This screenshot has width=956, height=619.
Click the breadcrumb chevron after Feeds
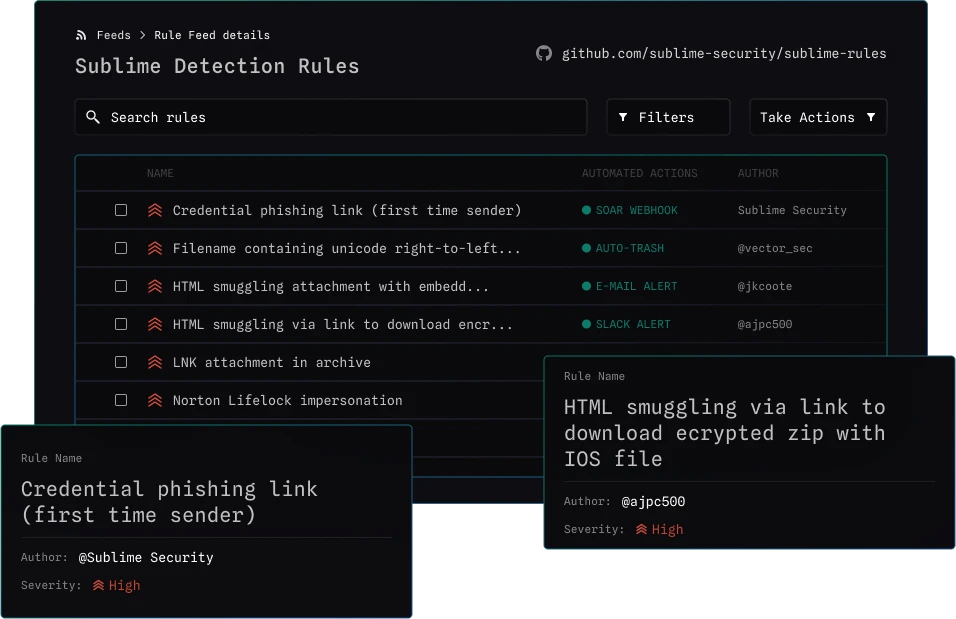click(143, 35)
